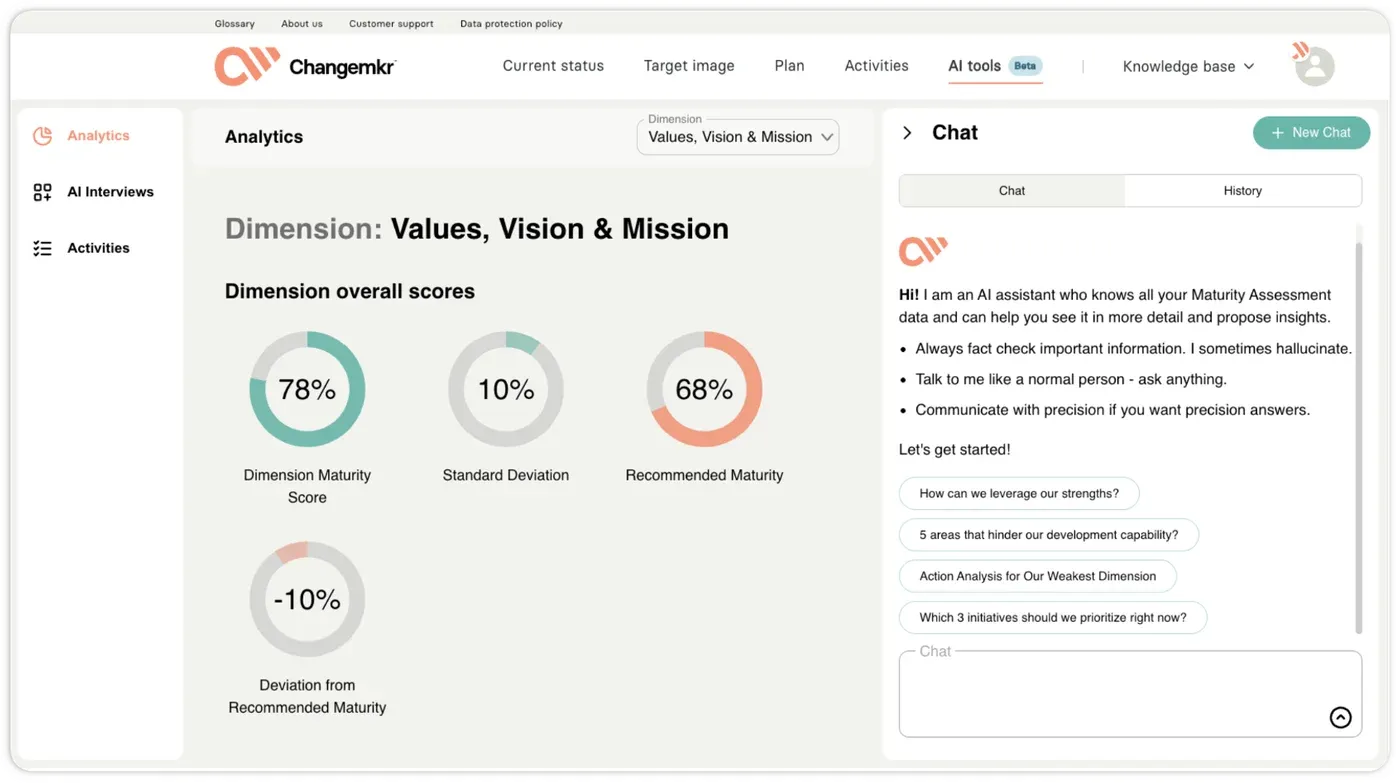Switch to the History tab
Image resolution: width=1400 pixels, height=783 pixels.
(1243, 191)
